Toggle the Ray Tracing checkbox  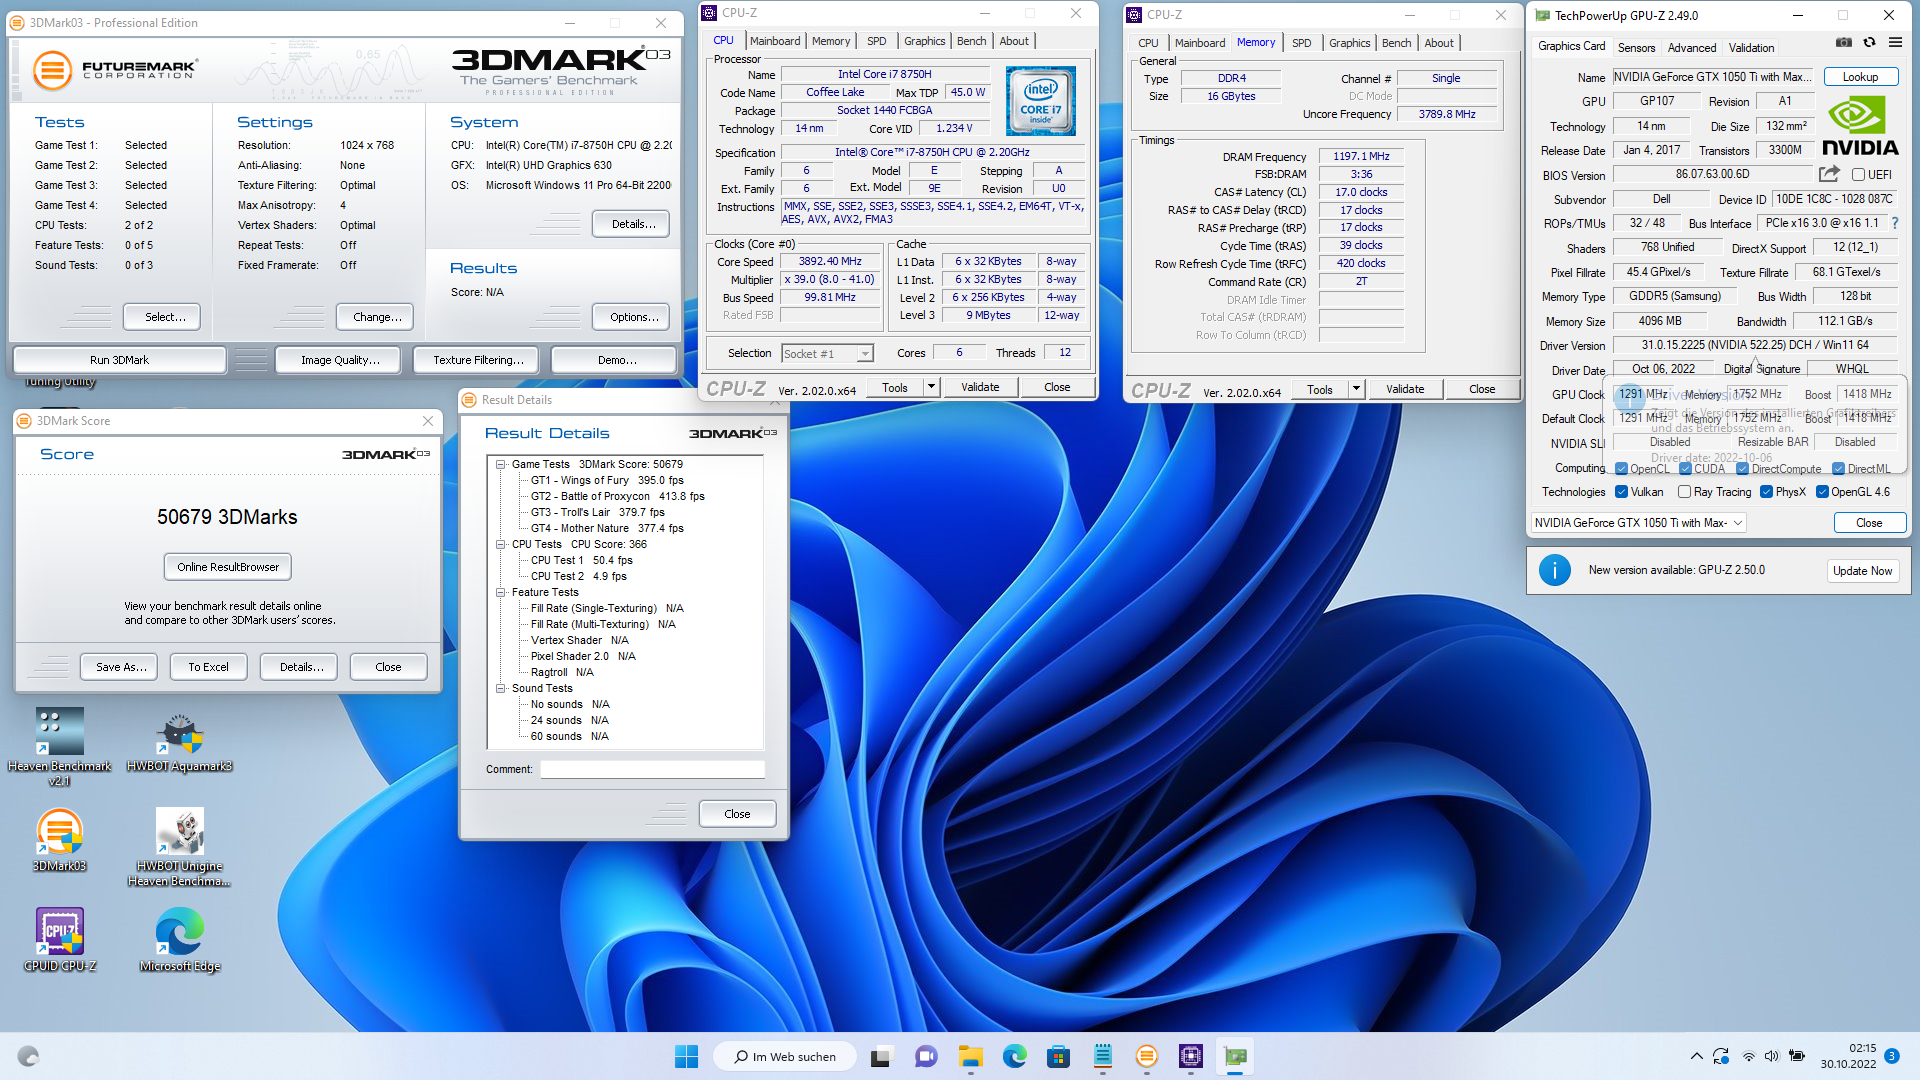pos(1684,492)
